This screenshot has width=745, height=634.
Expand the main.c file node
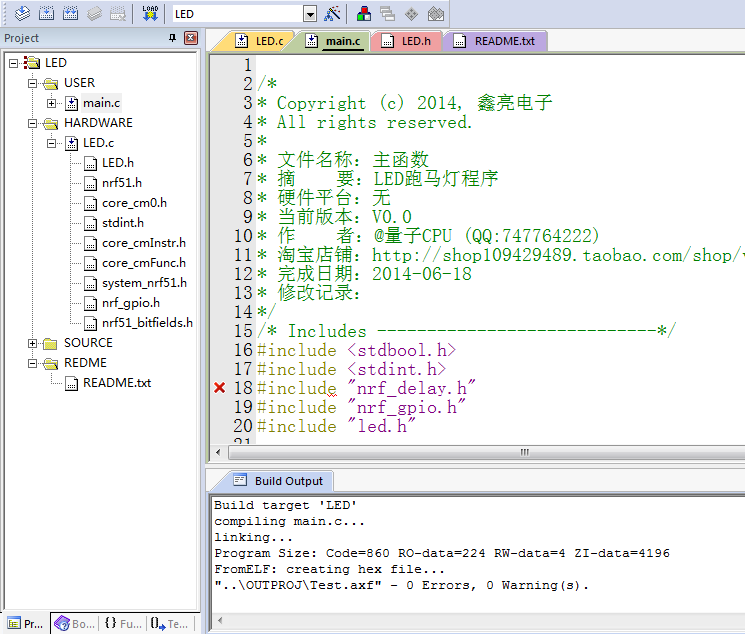tap(51, 103)
